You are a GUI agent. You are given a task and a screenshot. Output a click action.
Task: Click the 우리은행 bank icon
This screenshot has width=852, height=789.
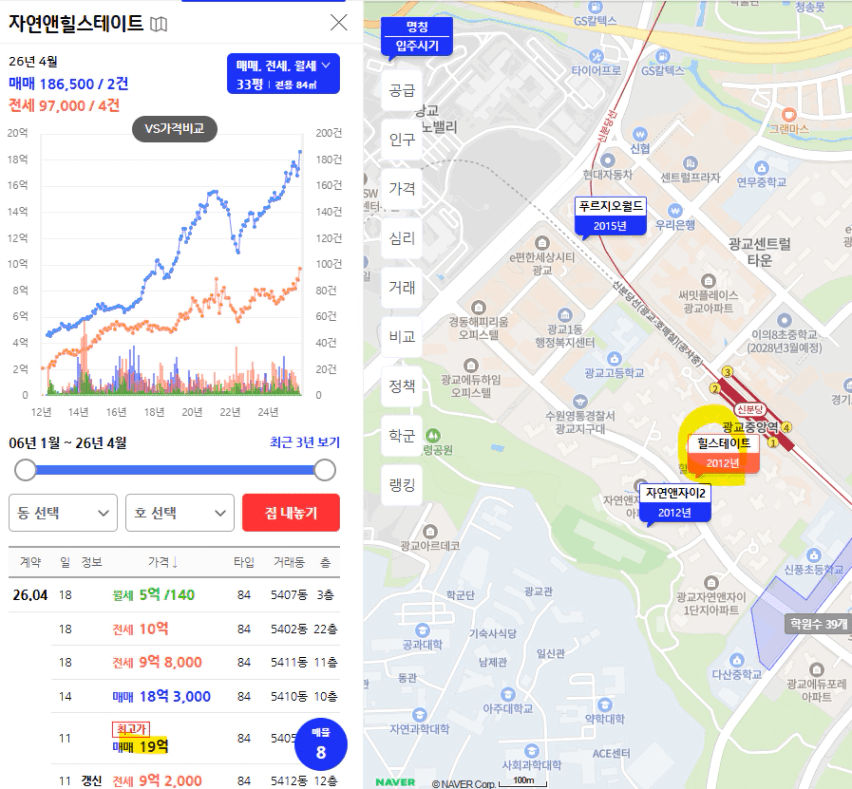[x=675, y=210]
